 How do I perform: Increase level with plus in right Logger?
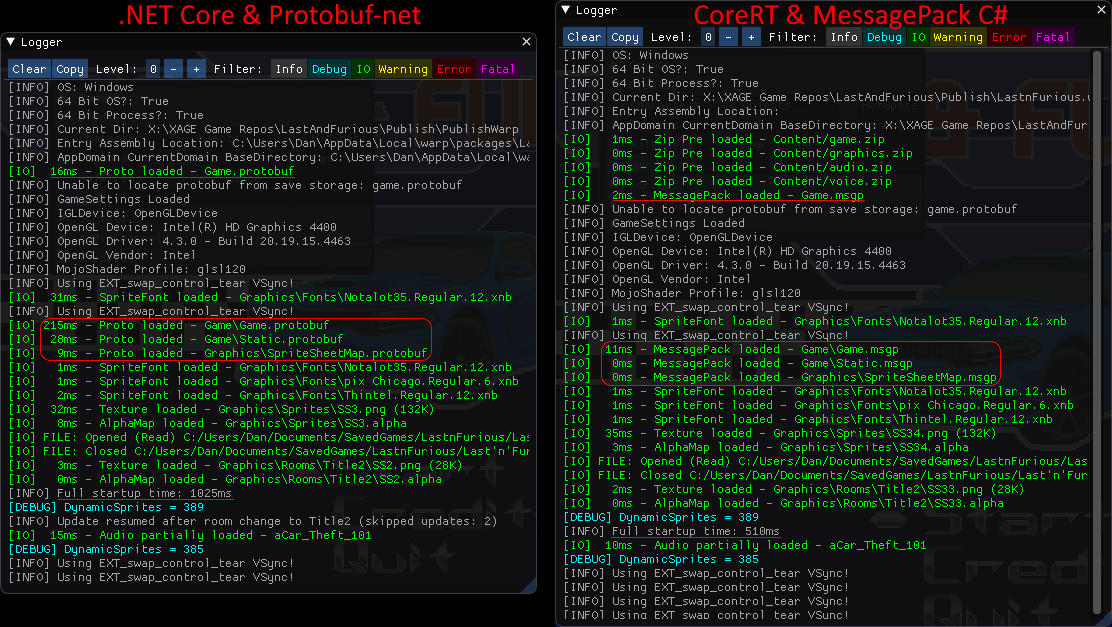coord(751,37)
